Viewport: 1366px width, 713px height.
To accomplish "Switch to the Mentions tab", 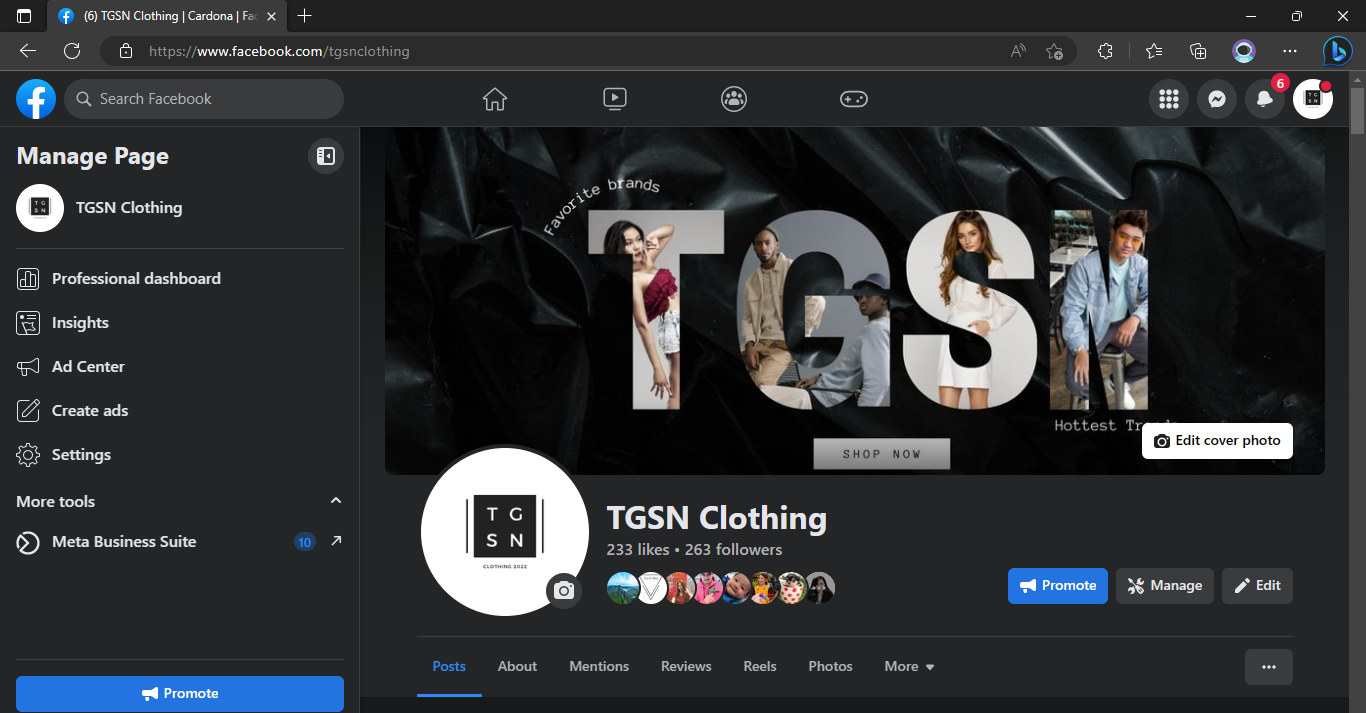I will [599, 666].
